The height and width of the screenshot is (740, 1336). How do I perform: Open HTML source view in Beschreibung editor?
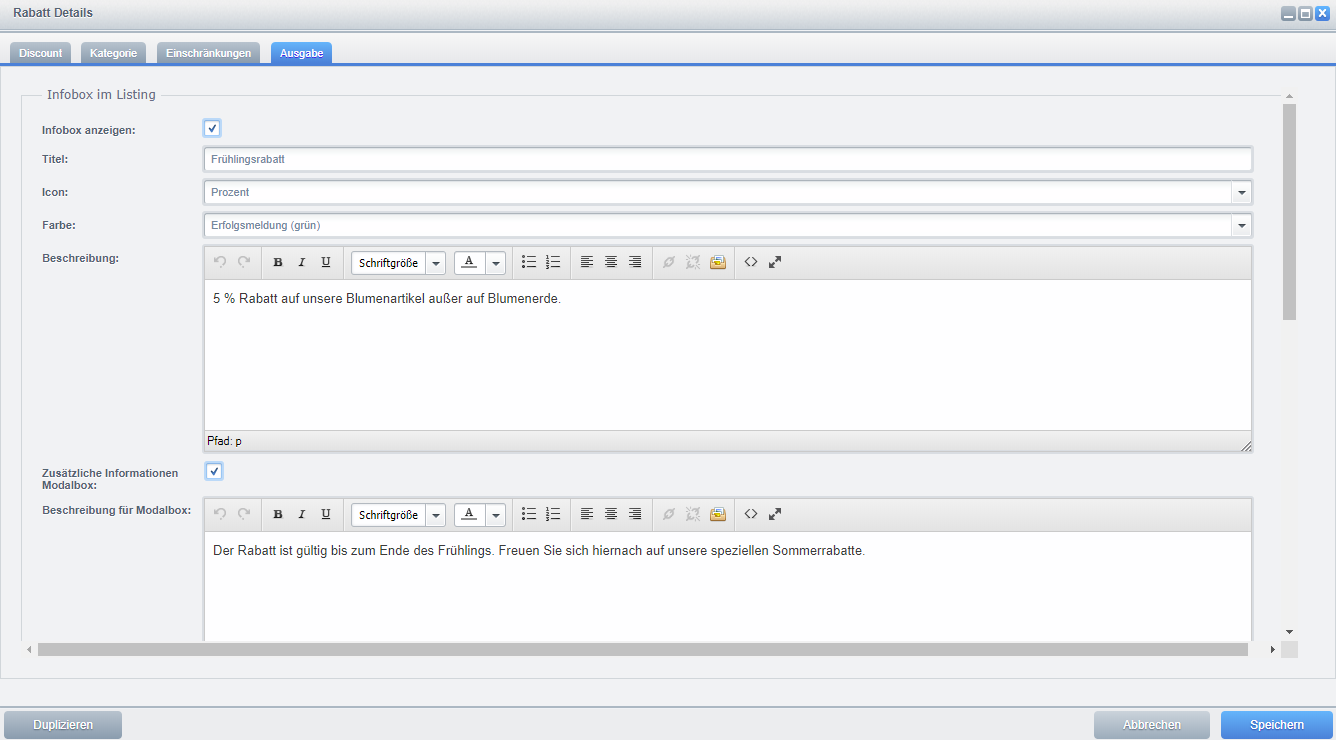[x=751, y=262]
